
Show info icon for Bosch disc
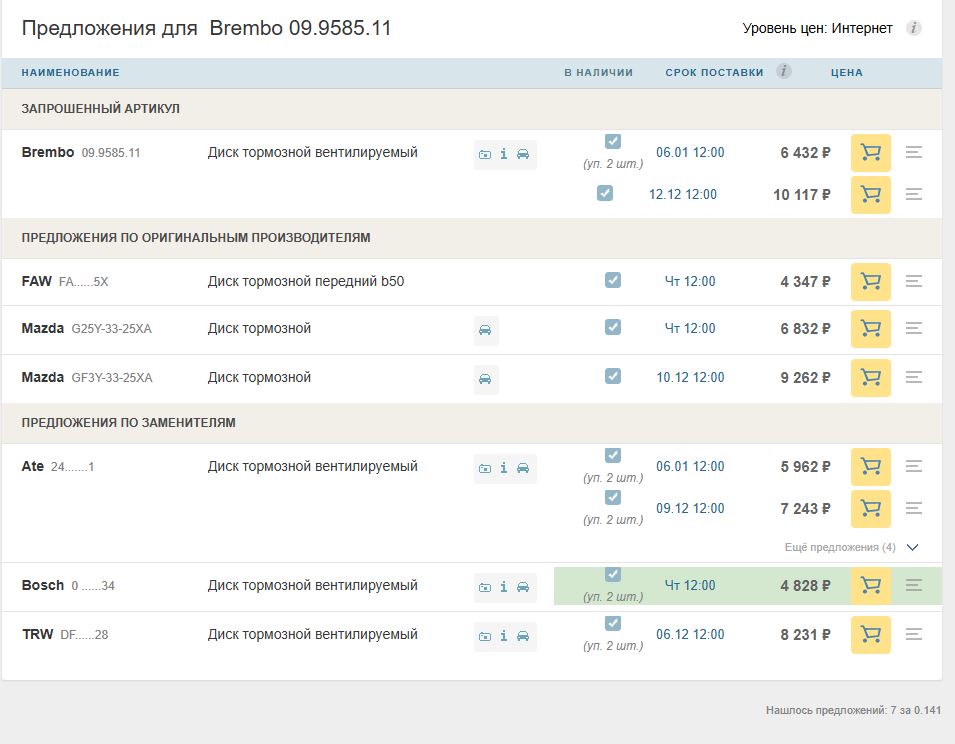[x=504, y=587]
